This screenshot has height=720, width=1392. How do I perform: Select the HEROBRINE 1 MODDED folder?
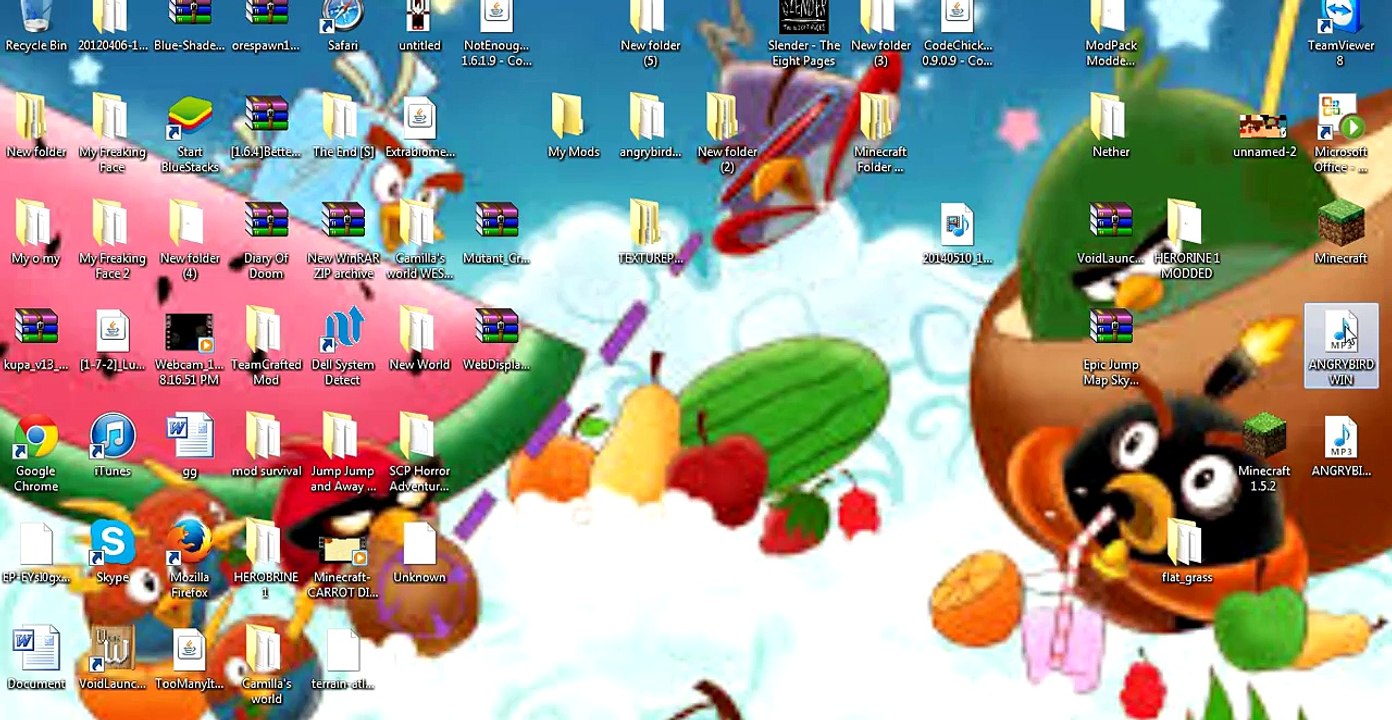(x=1187, y=241)
